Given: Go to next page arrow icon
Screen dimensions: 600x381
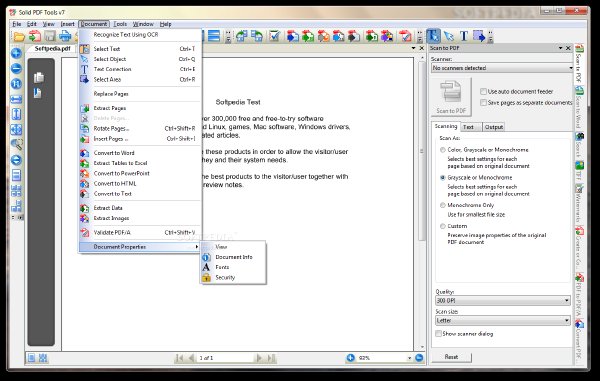Looking at the screenshot, I should (x=259, y=358).
